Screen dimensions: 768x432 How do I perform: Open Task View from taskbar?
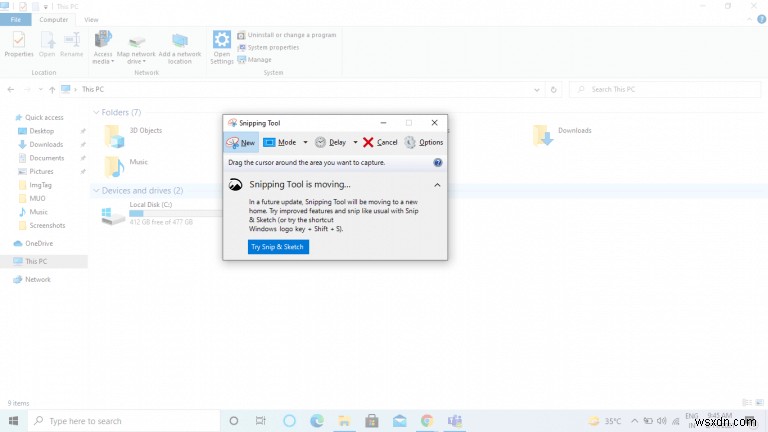point(261,421)
